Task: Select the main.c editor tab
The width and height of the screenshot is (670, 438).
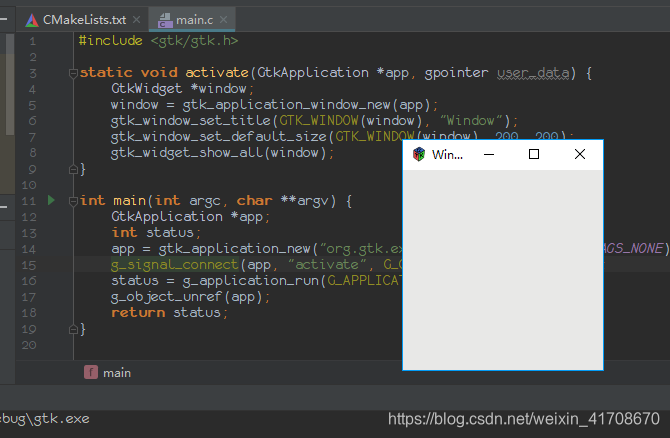Action: [x=194, y=20]
